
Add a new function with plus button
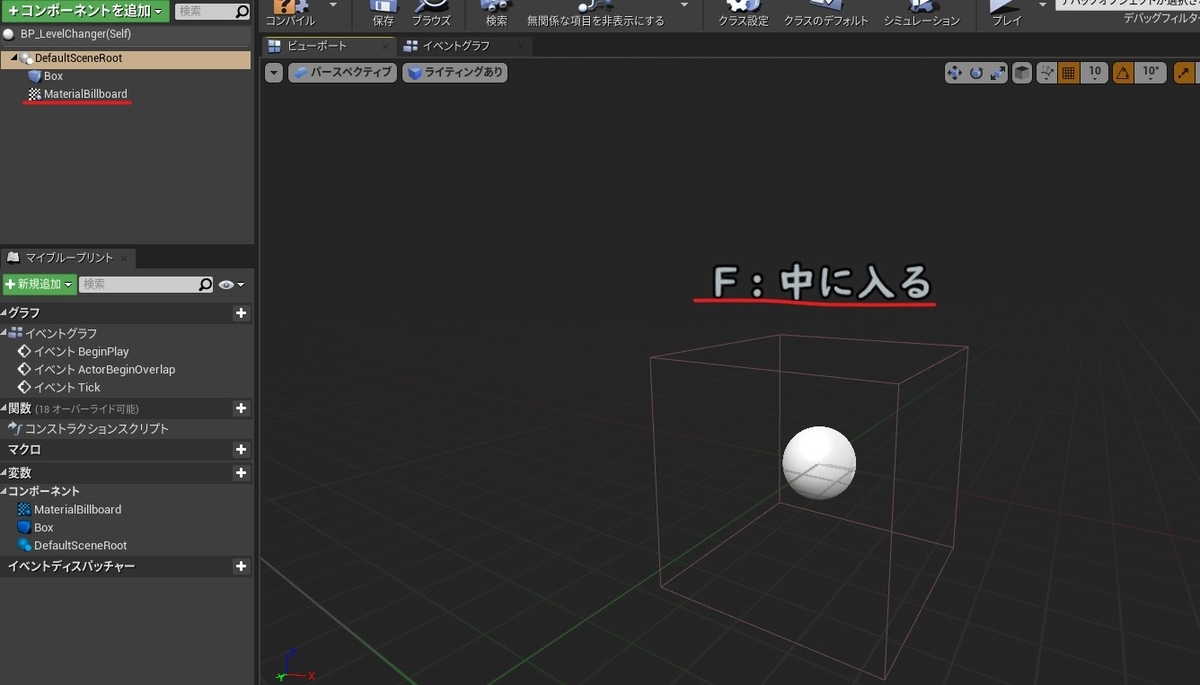pos(240,408)
